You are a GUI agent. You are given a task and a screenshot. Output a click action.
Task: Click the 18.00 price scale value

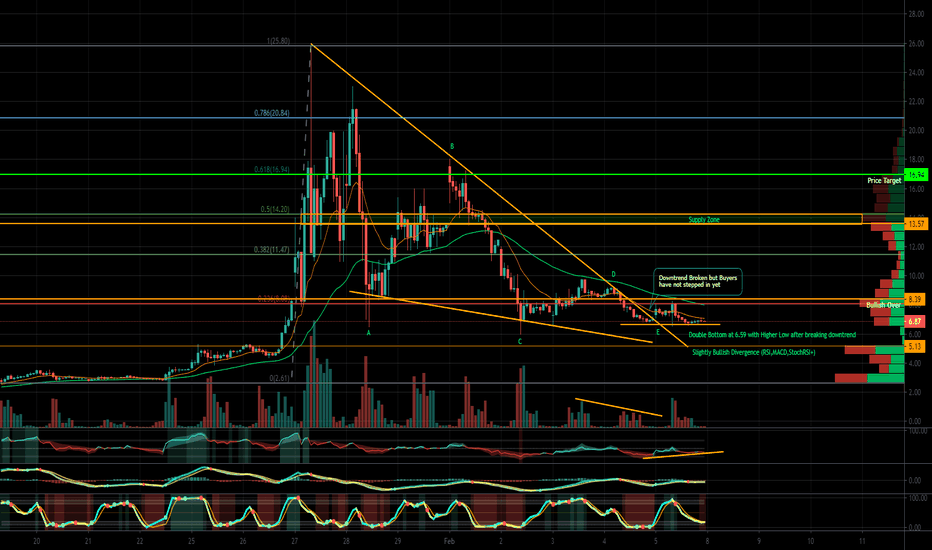pyautogui.click(x=915, y=160)
